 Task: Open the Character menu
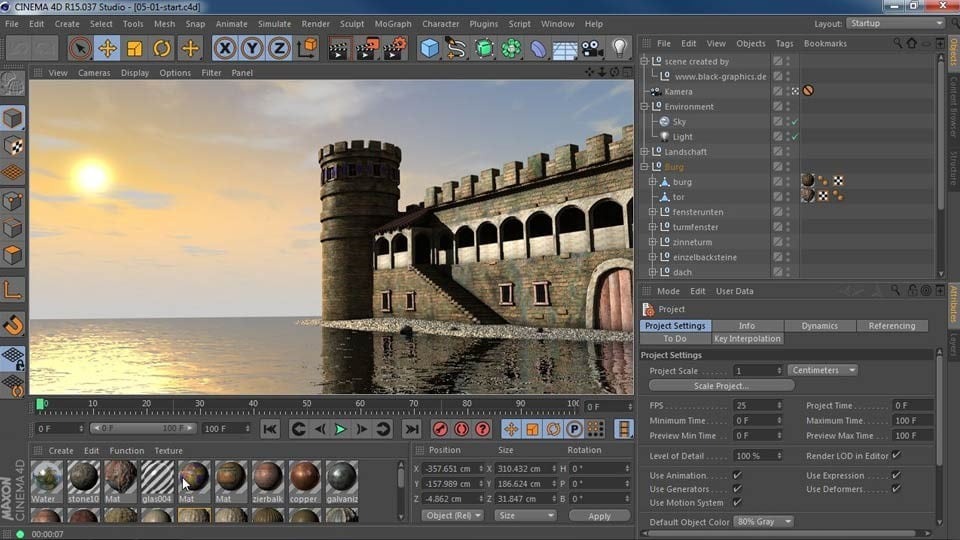click(440, 24)
